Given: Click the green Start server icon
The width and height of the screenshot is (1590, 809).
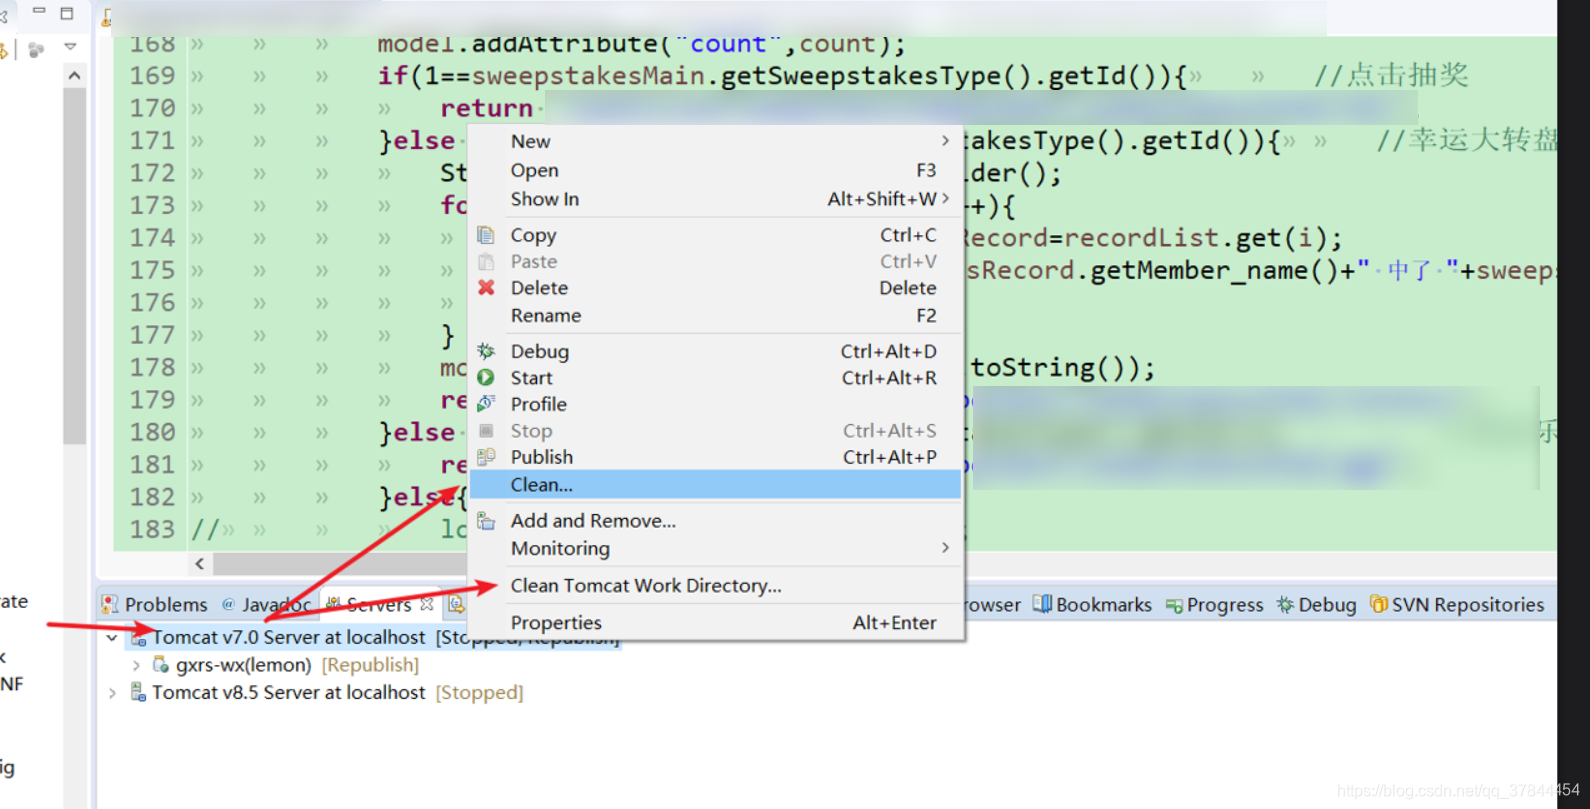Looking at the screenshot, I should [x=486, y=378].
